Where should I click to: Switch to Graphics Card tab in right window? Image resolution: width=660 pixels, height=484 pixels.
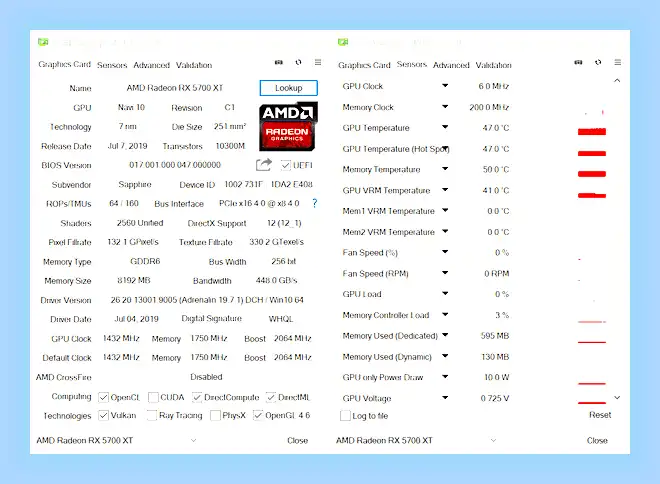(x=364, y=65)
